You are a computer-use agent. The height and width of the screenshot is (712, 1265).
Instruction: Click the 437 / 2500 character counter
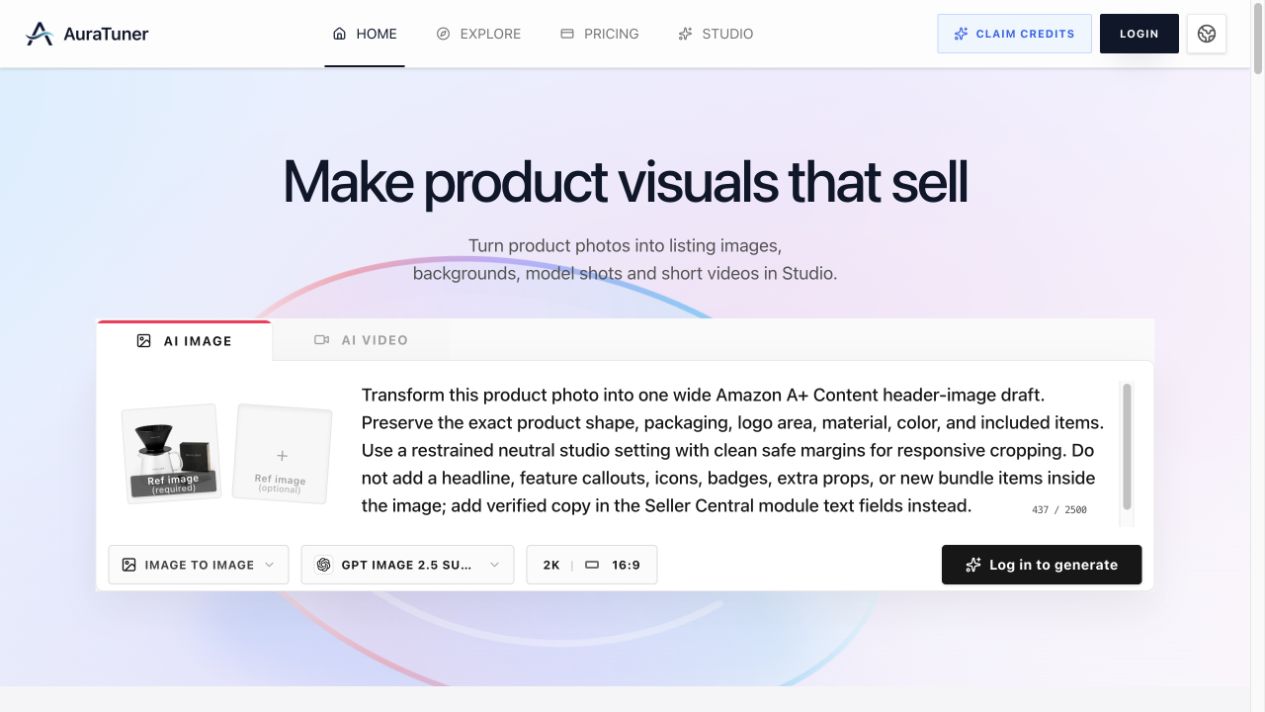1059,510
